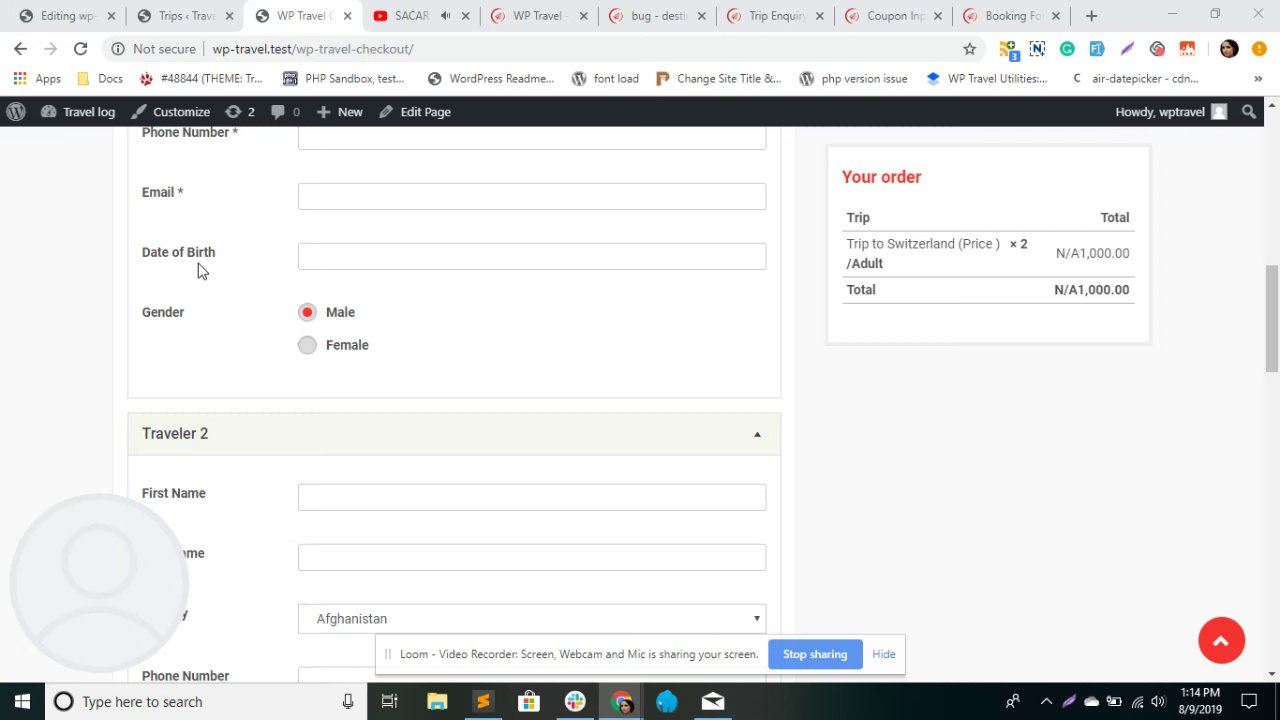Image resolution: width=1280 pixels, height=720 pixels.
Task: Open the admin bar search icon
Action: (1249, 112)
